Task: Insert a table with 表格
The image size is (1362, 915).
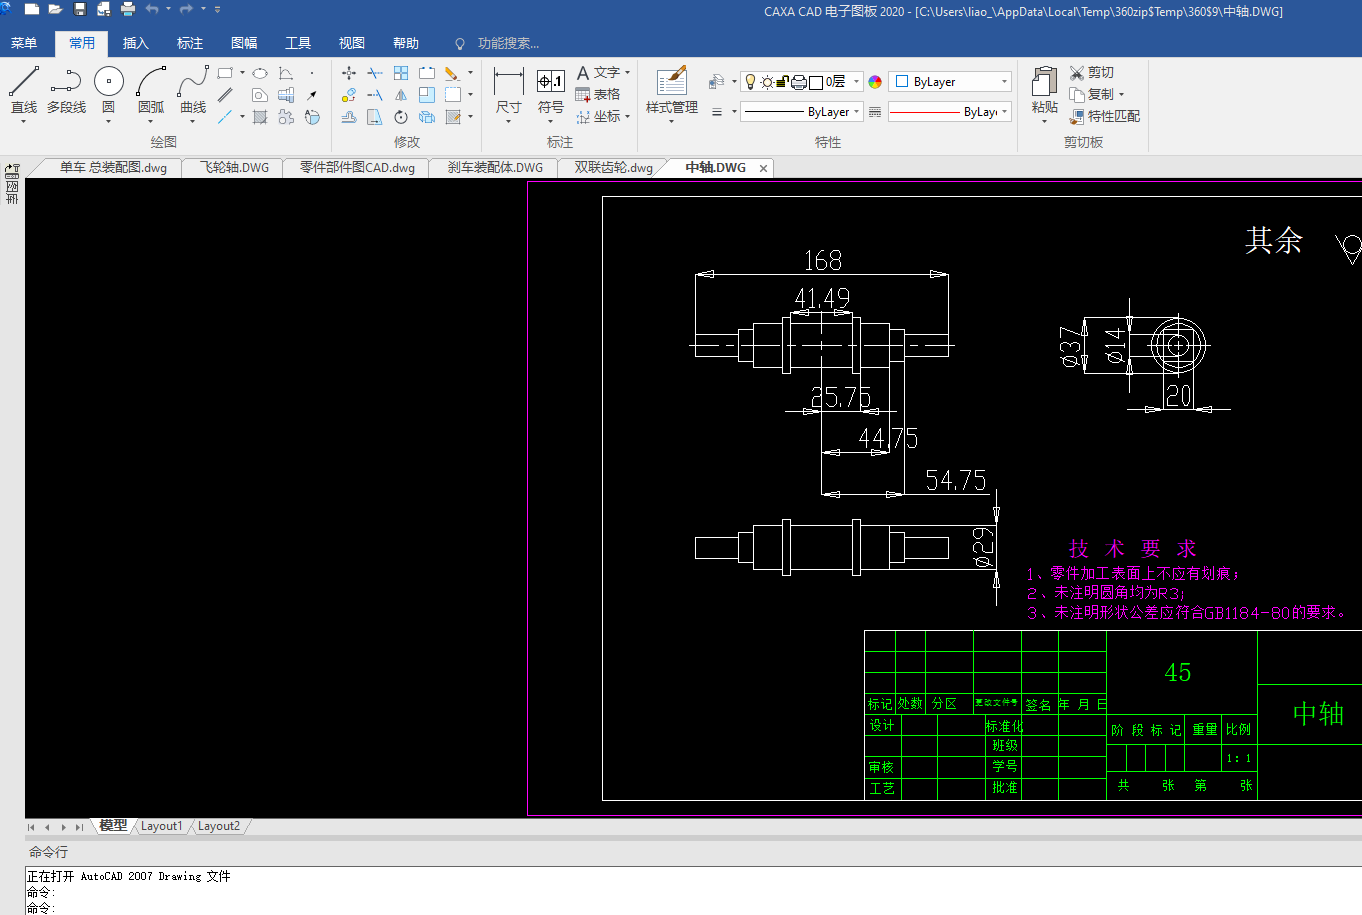Action: coord(598,95)
